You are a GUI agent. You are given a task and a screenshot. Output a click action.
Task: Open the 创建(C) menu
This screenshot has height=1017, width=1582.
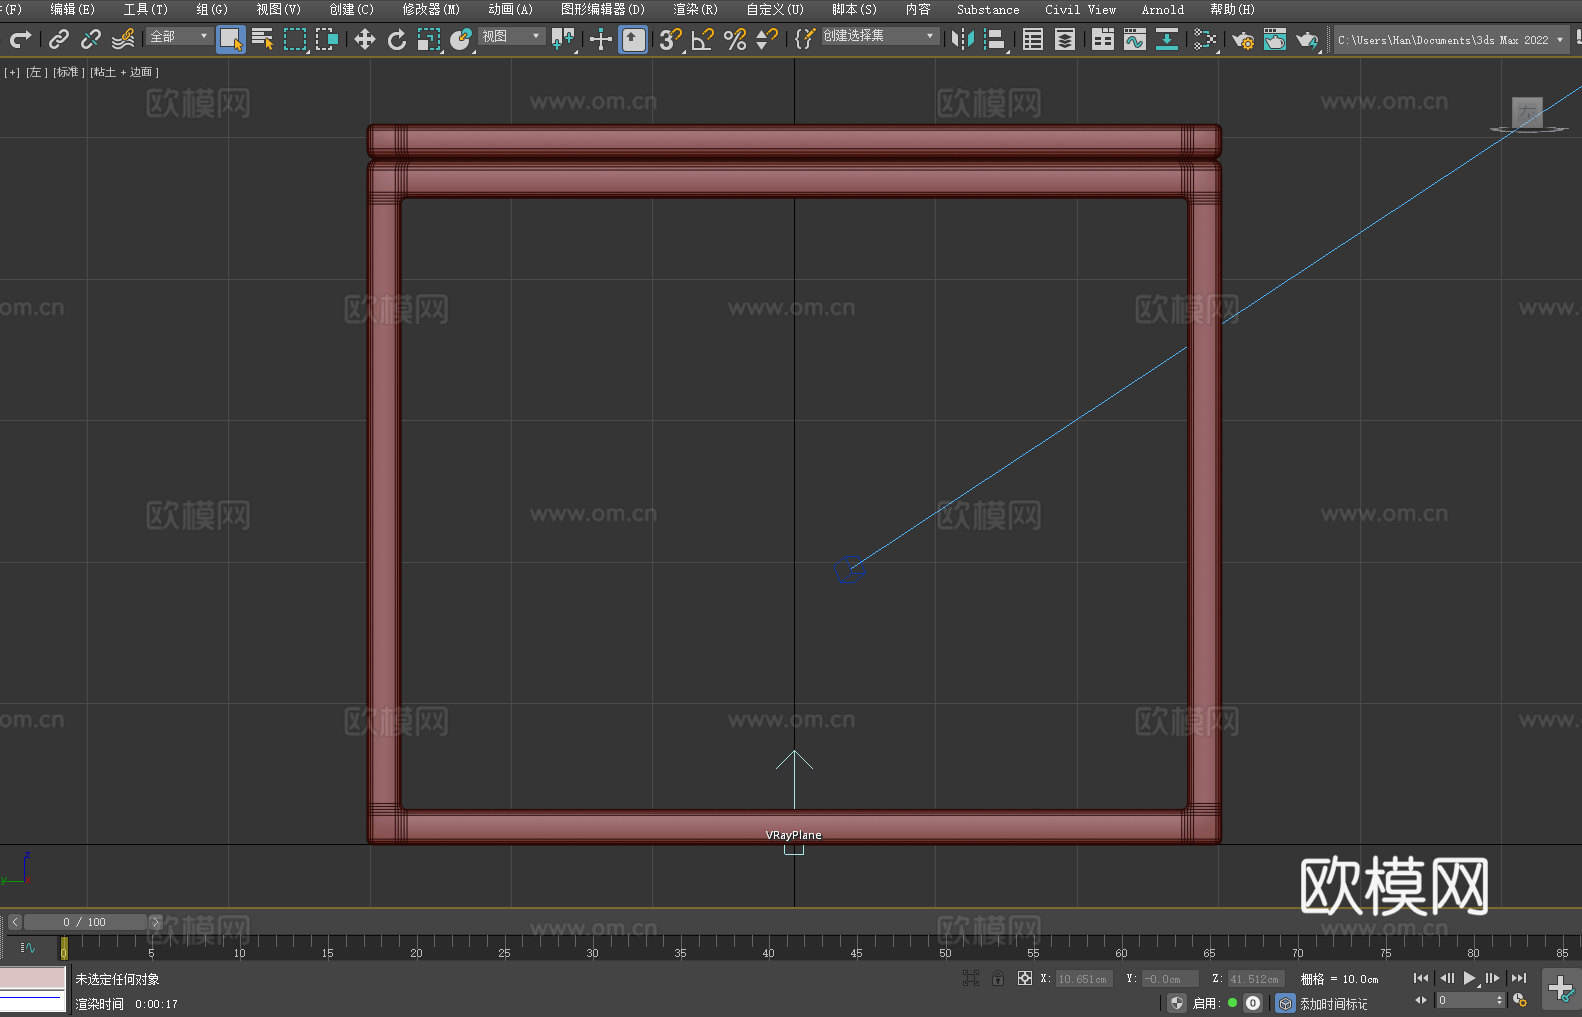(x=351, y=9)
